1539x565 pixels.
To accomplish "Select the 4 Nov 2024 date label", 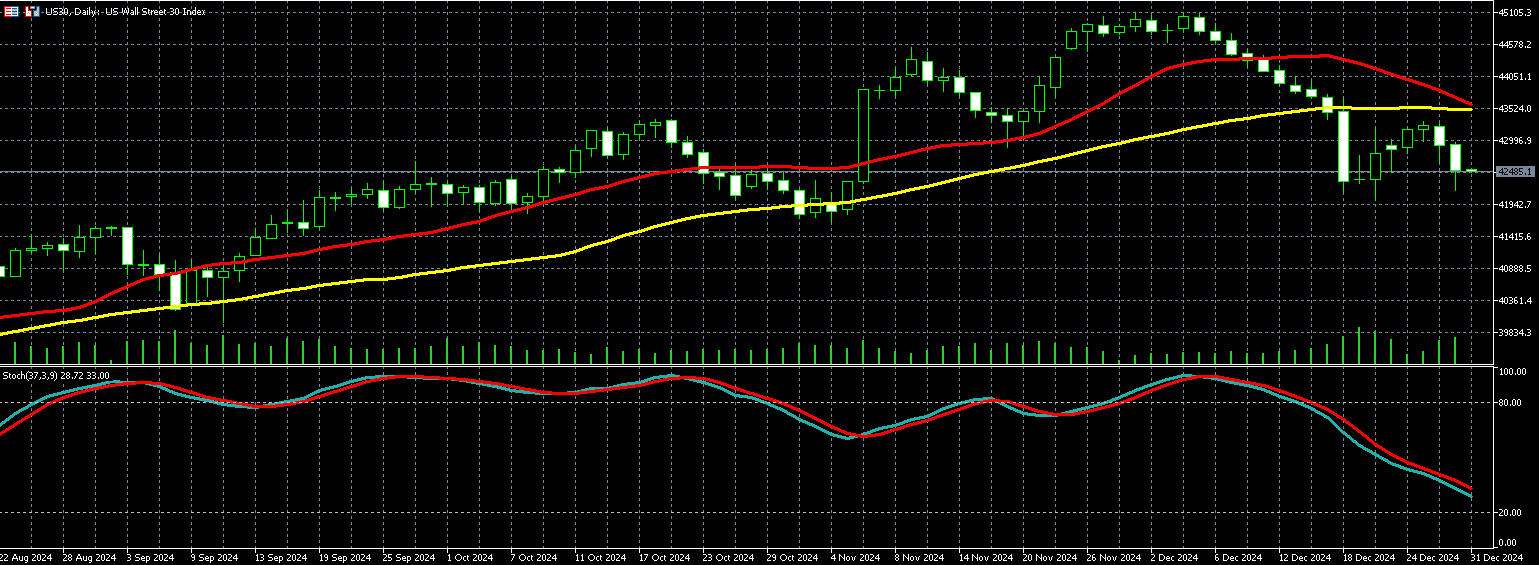I will click(855, 557).
